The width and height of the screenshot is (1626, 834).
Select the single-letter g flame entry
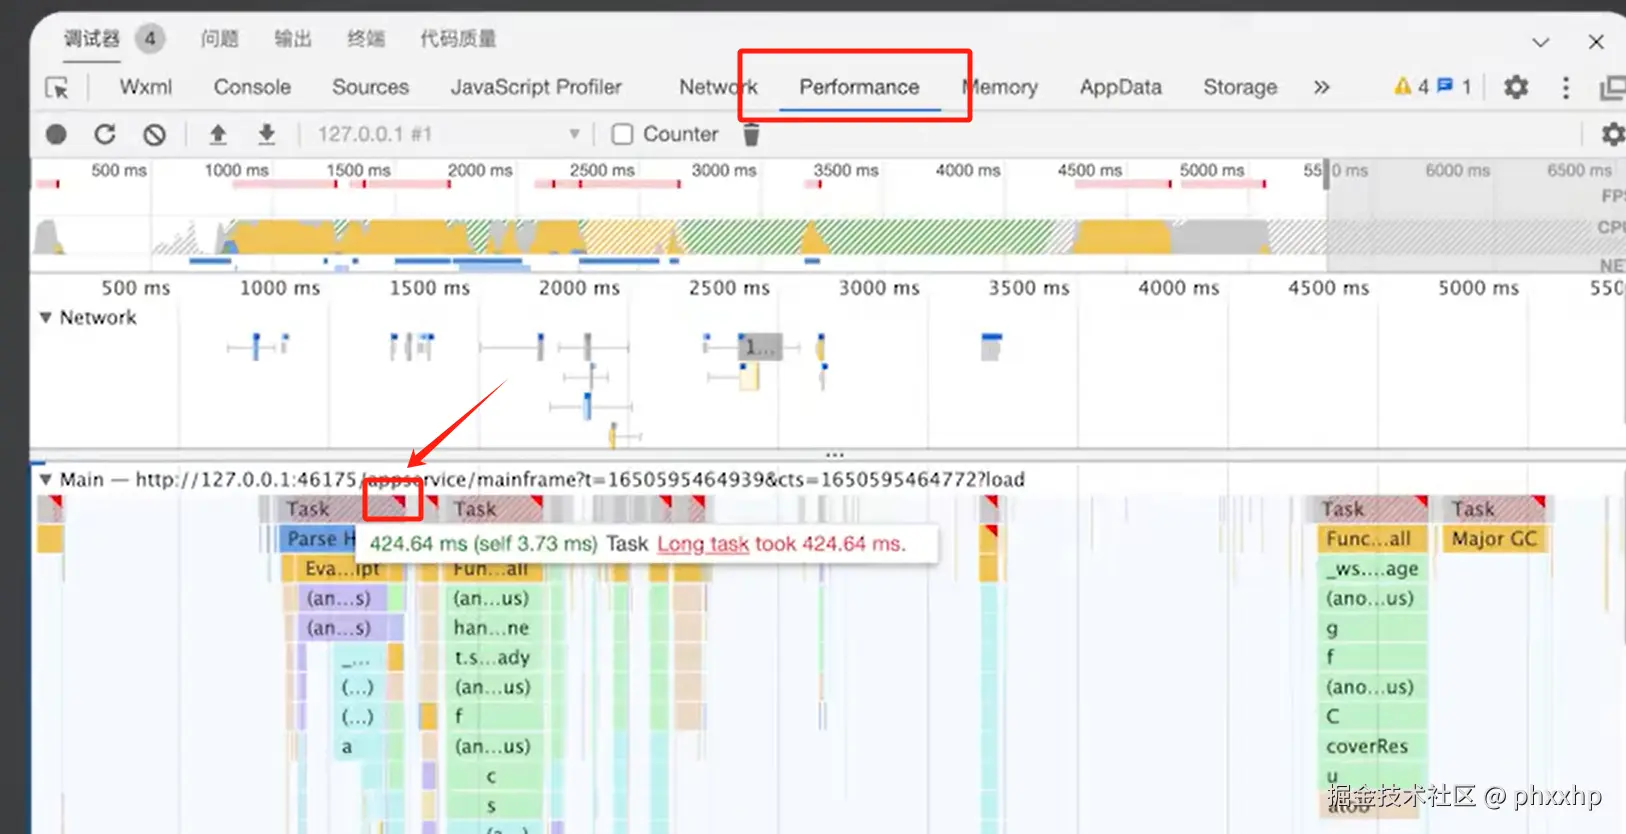pos(1370,628)
